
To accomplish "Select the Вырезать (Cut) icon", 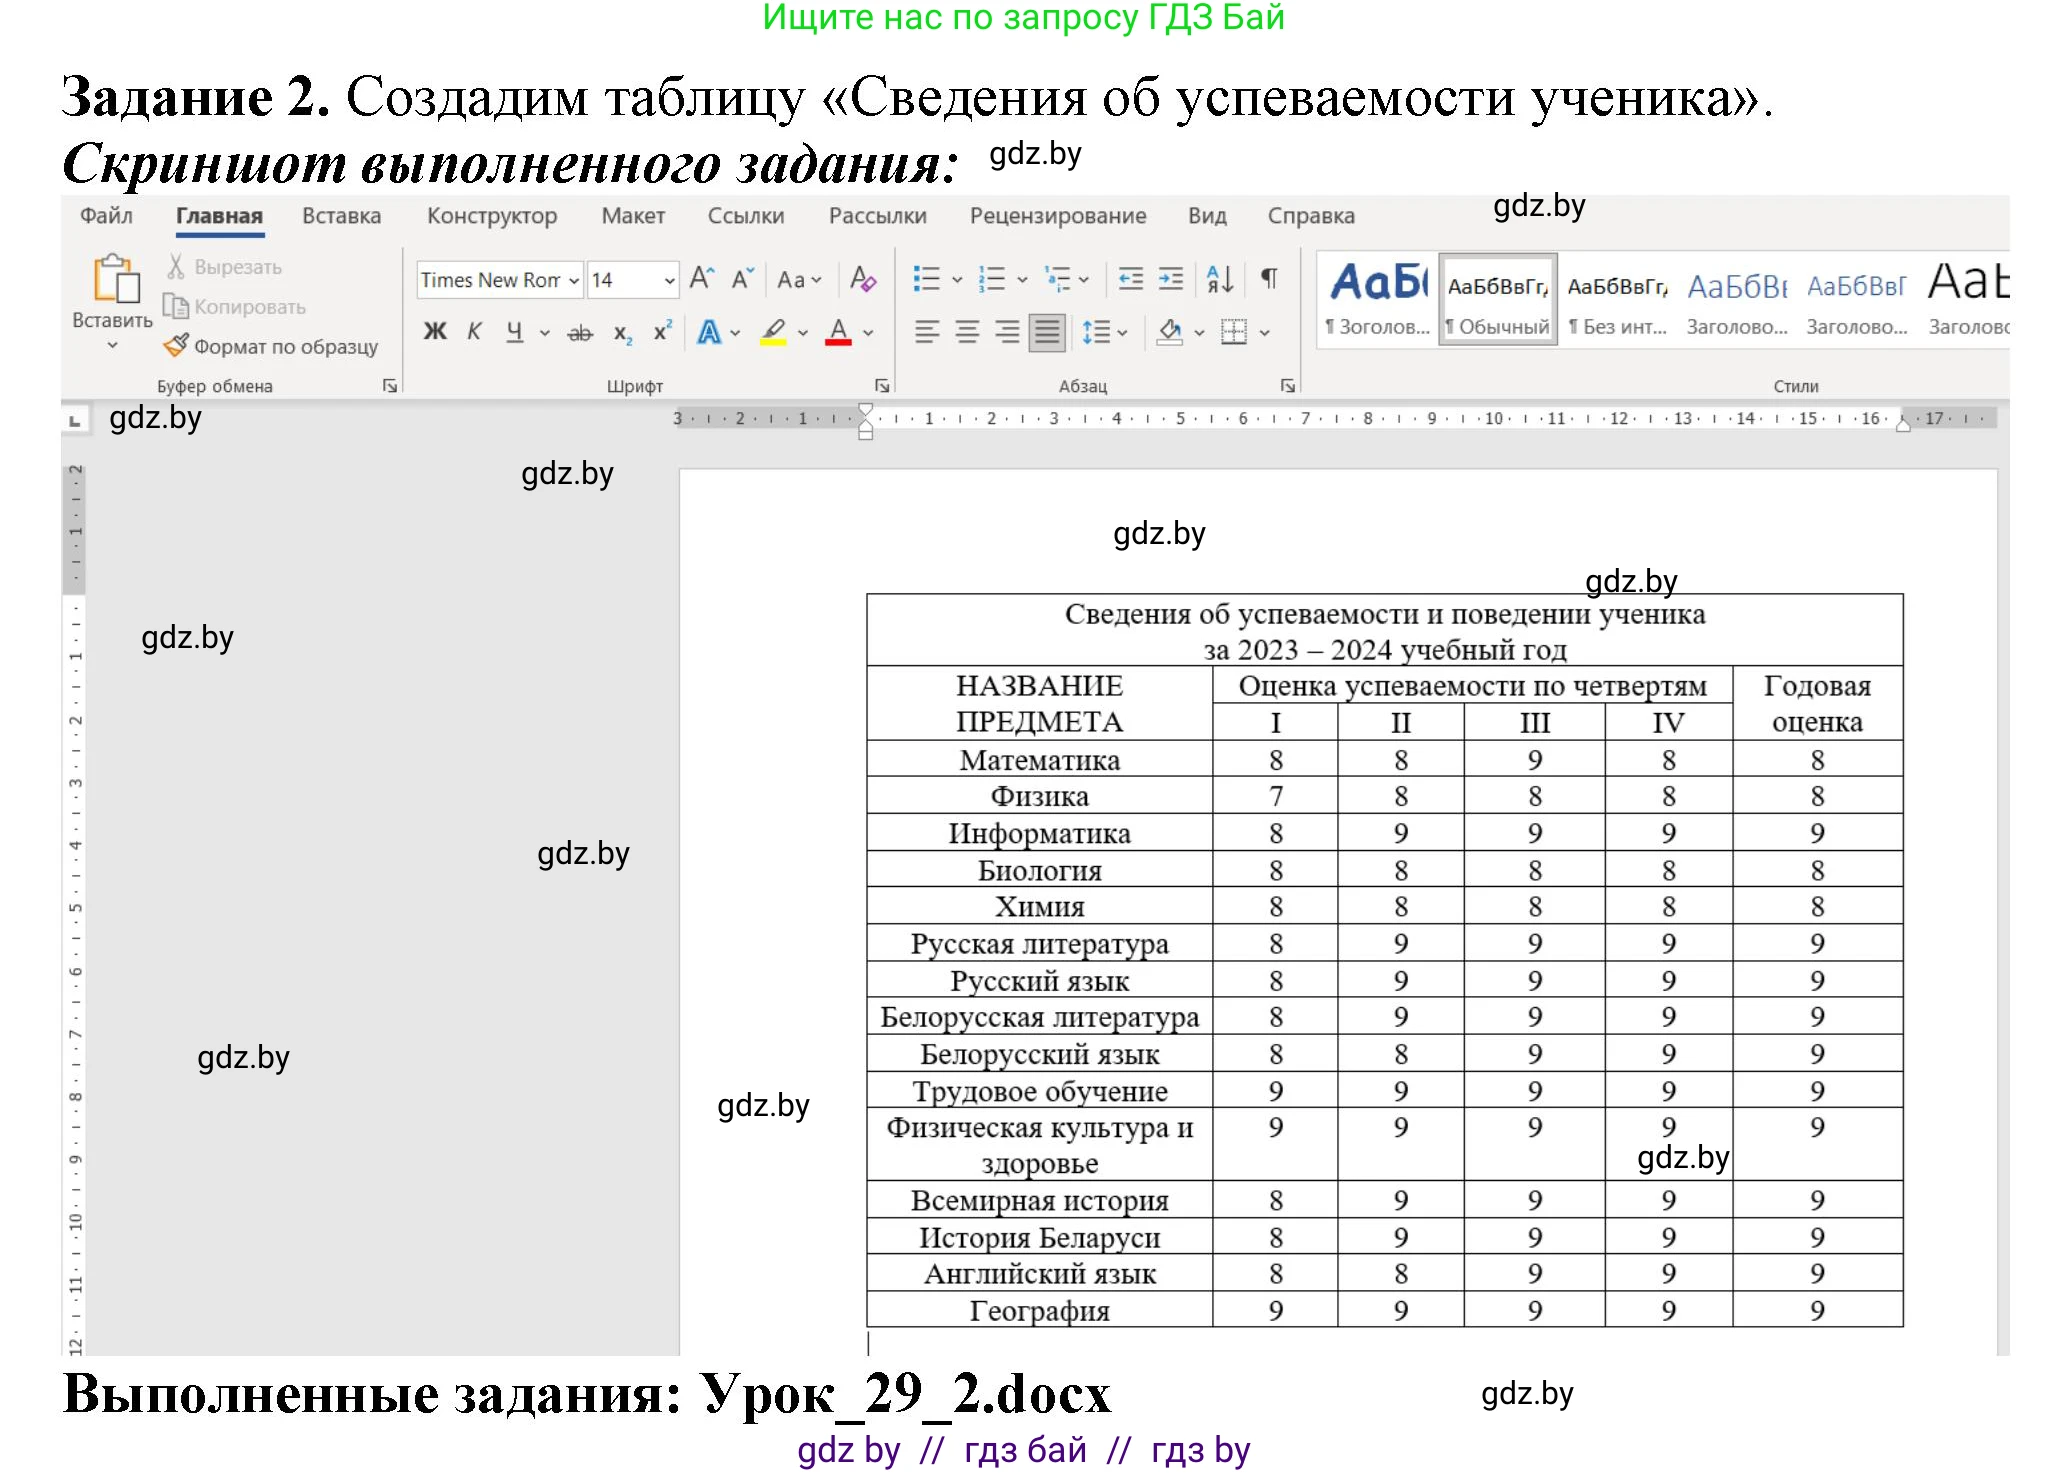I will (x=175, y=267).
